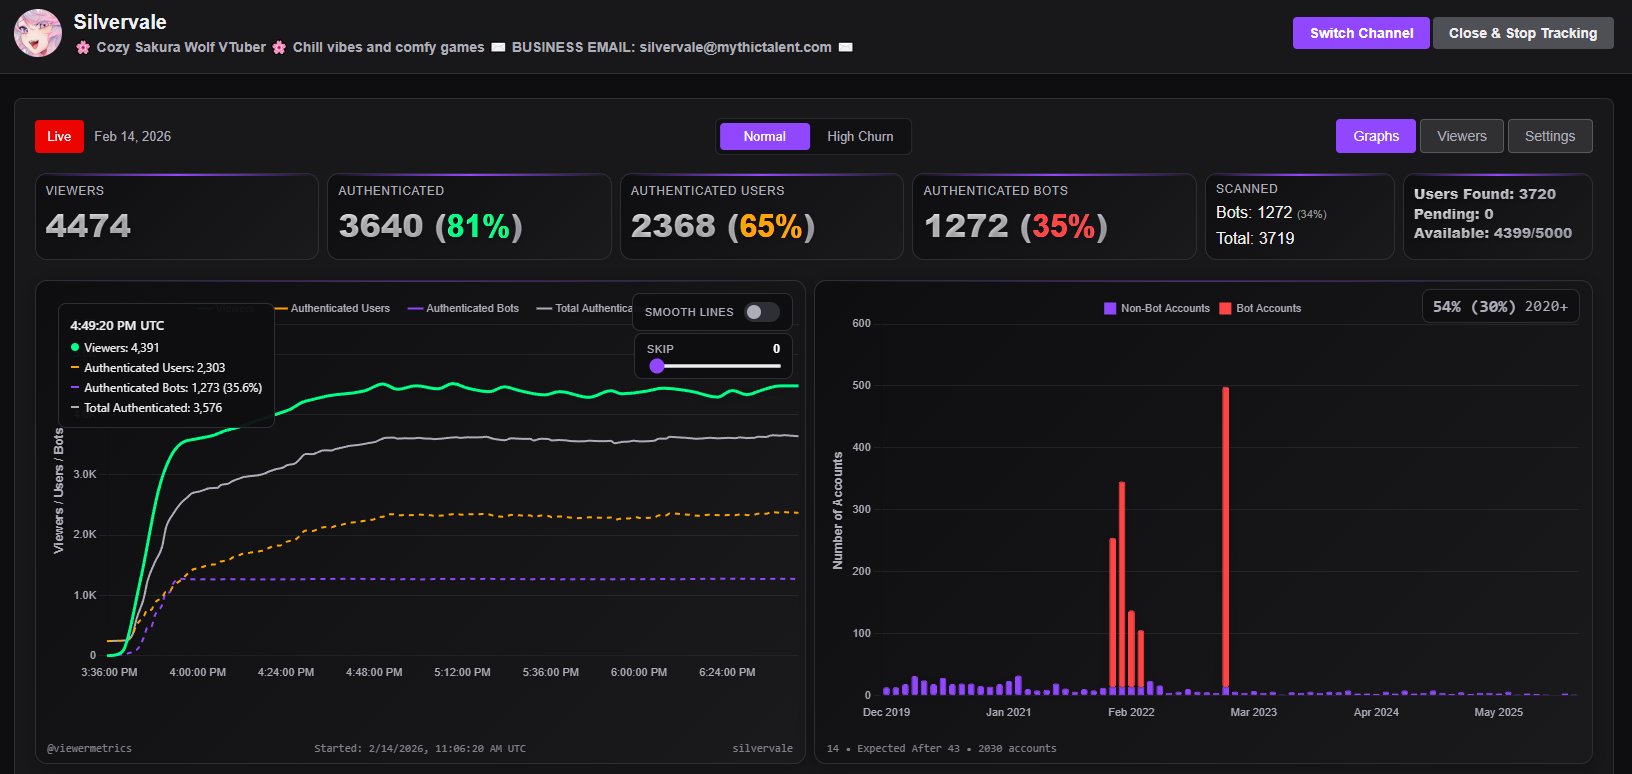1632x774 pixels.
Task: Open the Viewers tab
Action: pyautogui.click(x=1462, y=136)
